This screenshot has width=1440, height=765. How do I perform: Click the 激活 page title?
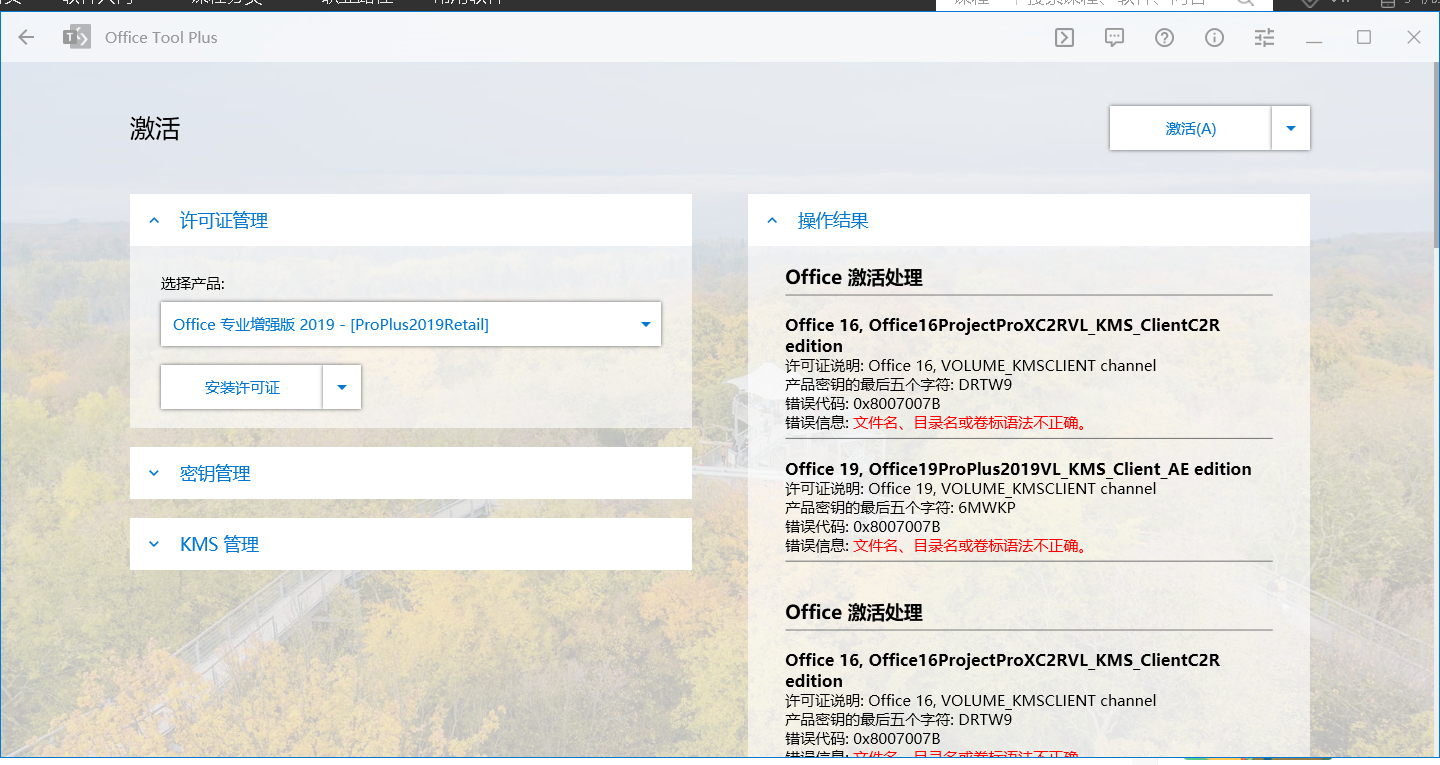pyautogui.click(x=155, y=128)
